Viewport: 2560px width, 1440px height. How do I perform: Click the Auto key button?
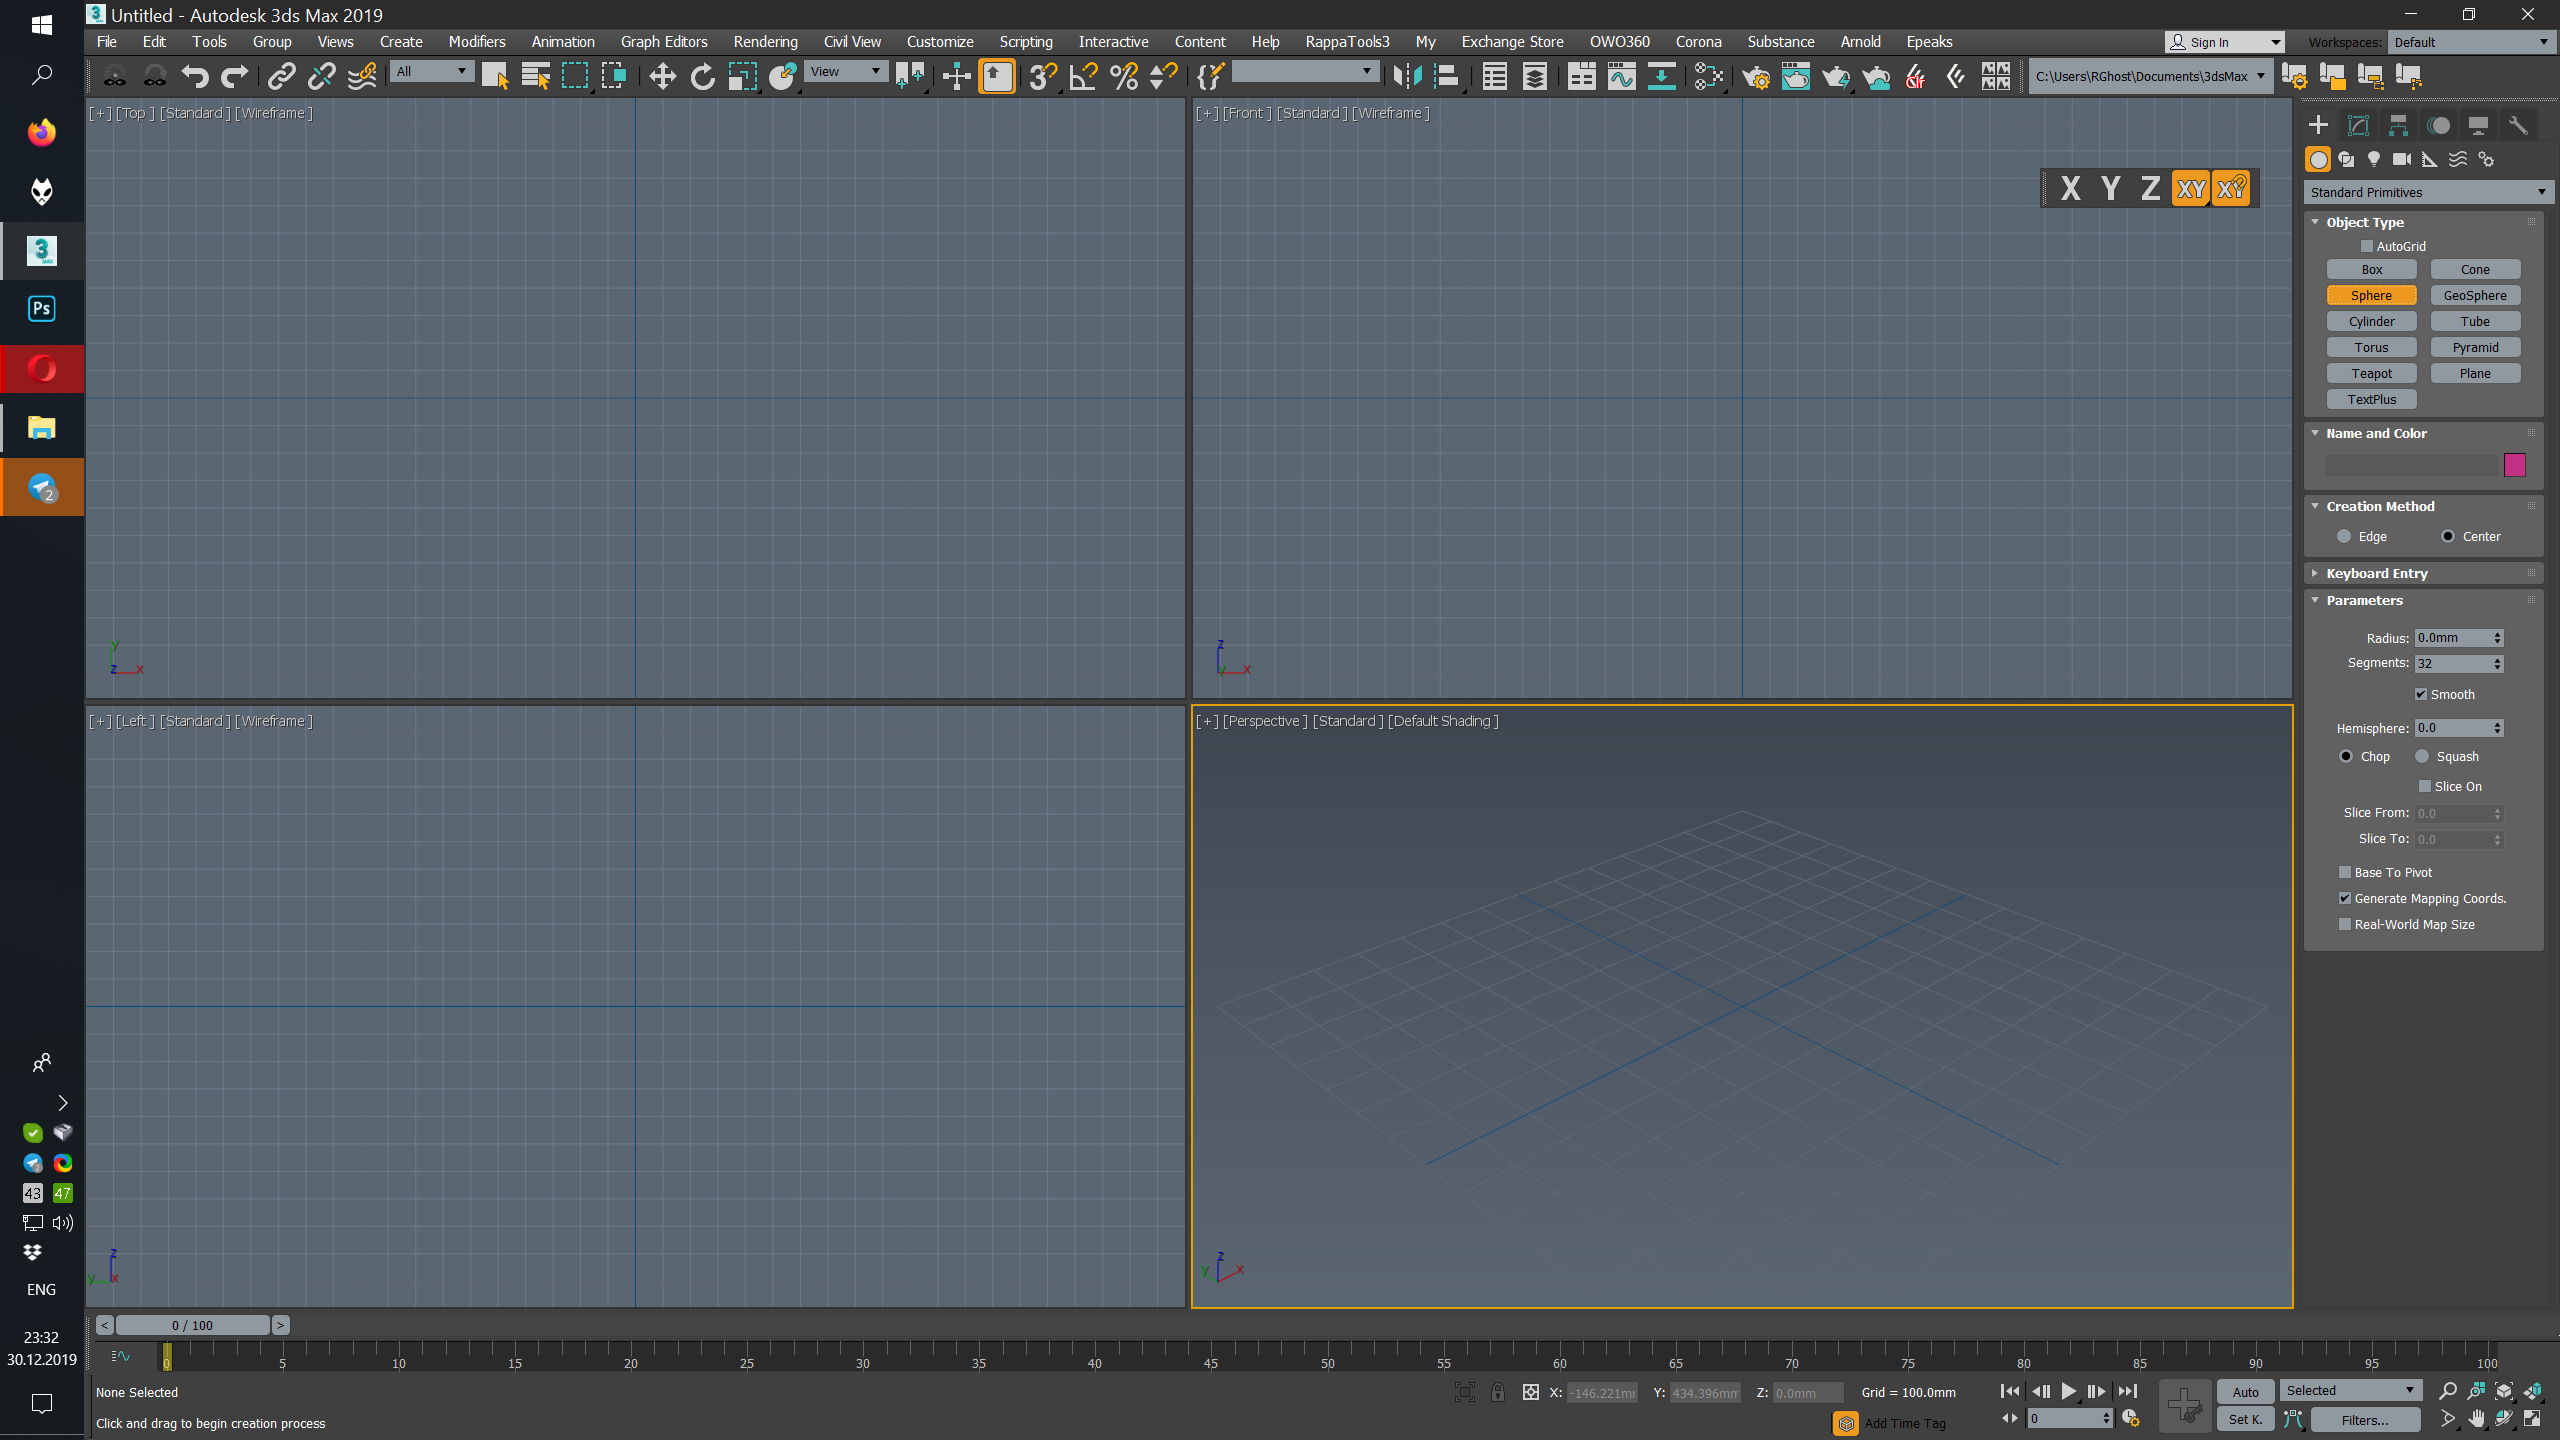point(2245,1392)
